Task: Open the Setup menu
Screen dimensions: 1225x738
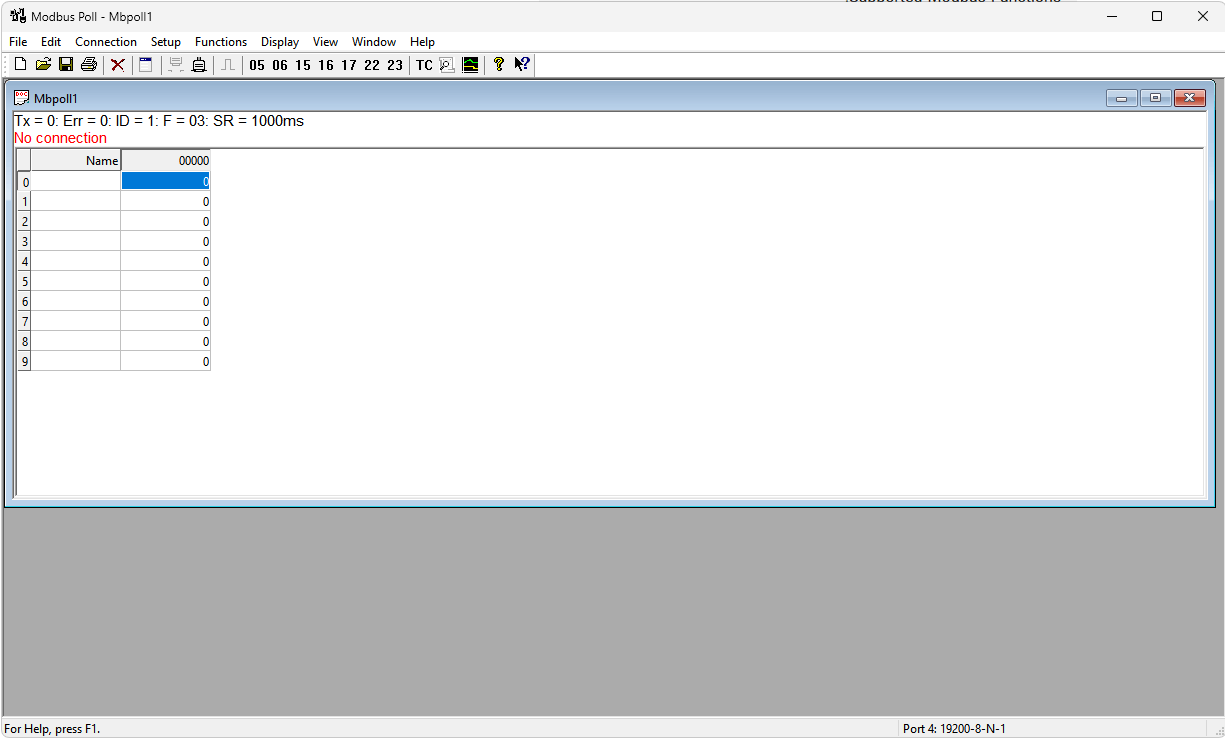Action: click(x=166, y=42)
